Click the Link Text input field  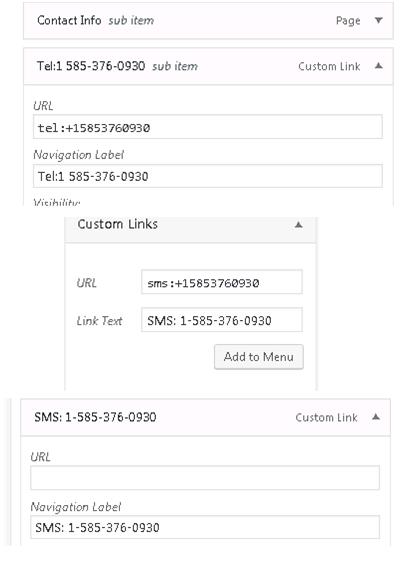pyautogui.click(x=222, y=320)
